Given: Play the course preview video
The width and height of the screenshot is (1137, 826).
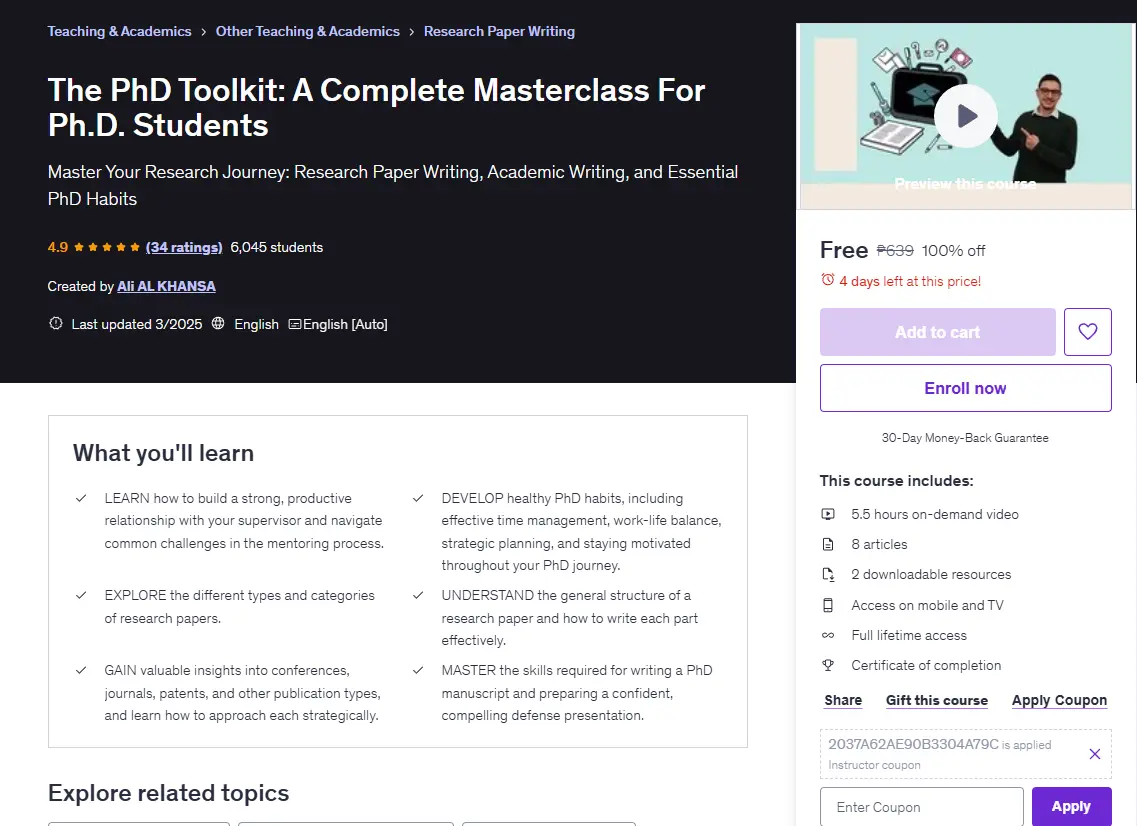Looking at the screenshot, I should point(965,116).
